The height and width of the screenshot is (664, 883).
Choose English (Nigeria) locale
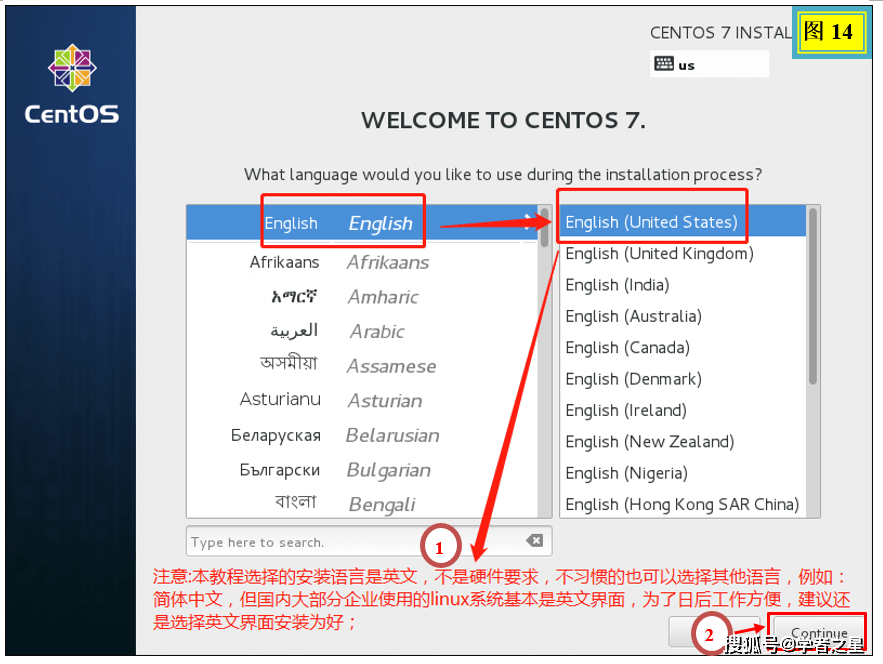(x=683, y=473)
